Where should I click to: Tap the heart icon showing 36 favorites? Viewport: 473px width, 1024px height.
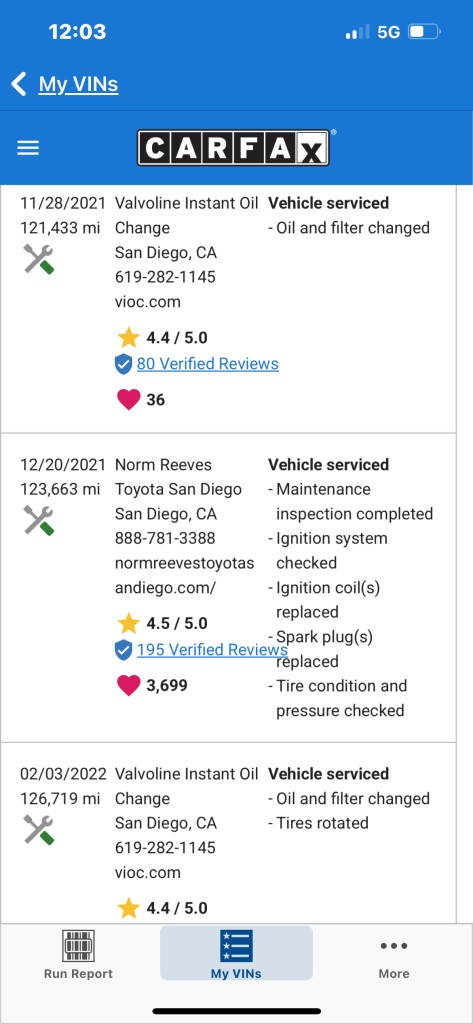129,400
